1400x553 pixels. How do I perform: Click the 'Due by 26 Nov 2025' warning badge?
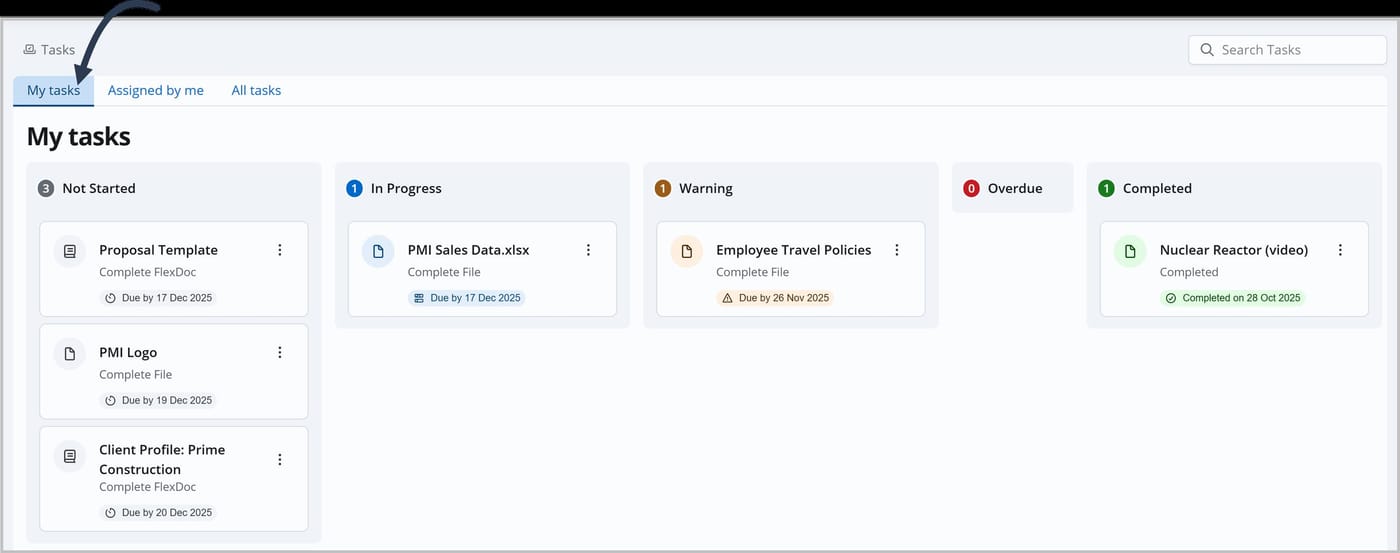pyautogui.click(x=775, y=298)
